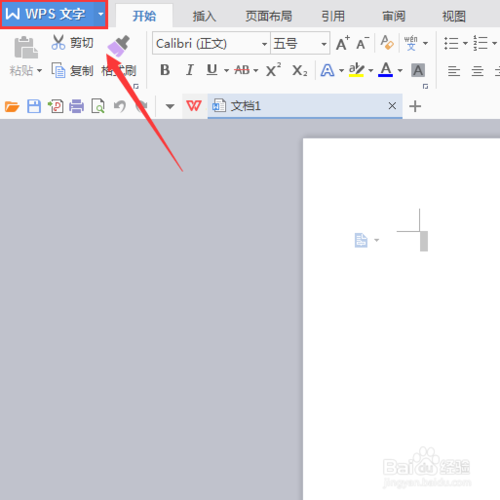Add new document tab with plus
The height and width of the screenshot is (500, 500).
(415, 106)
